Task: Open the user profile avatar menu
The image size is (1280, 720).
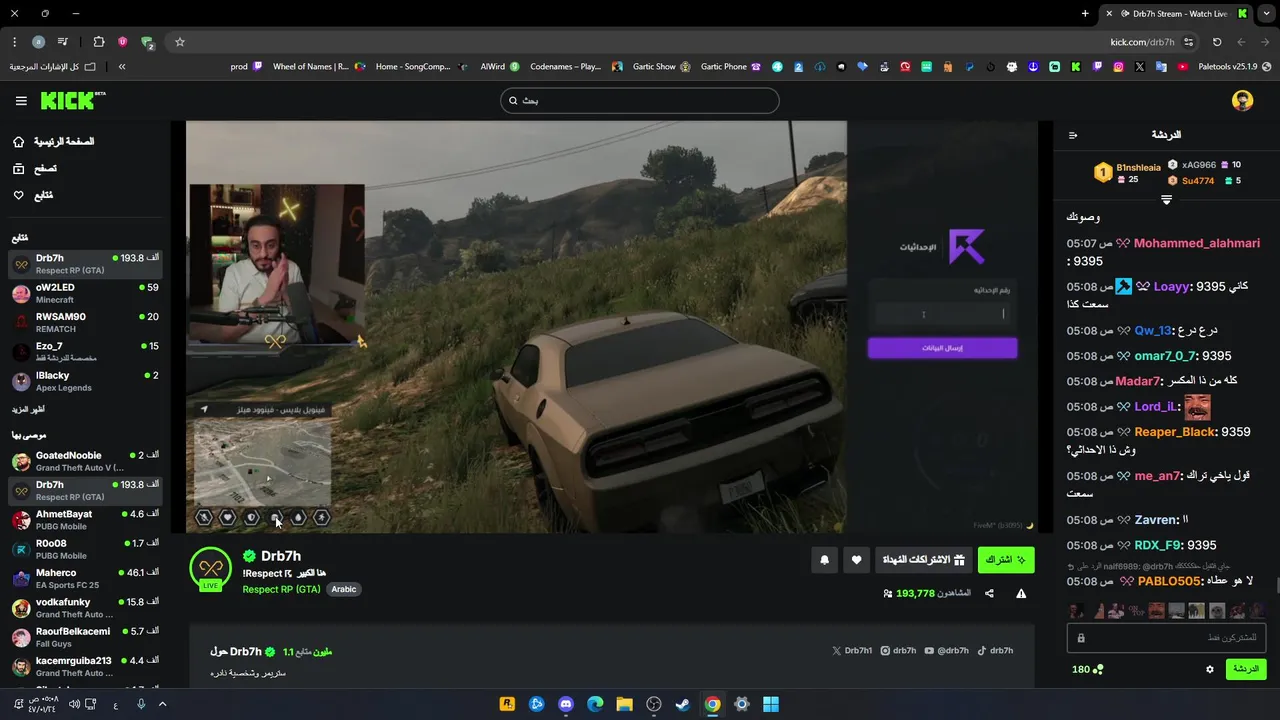Action: click(1242, 100)
